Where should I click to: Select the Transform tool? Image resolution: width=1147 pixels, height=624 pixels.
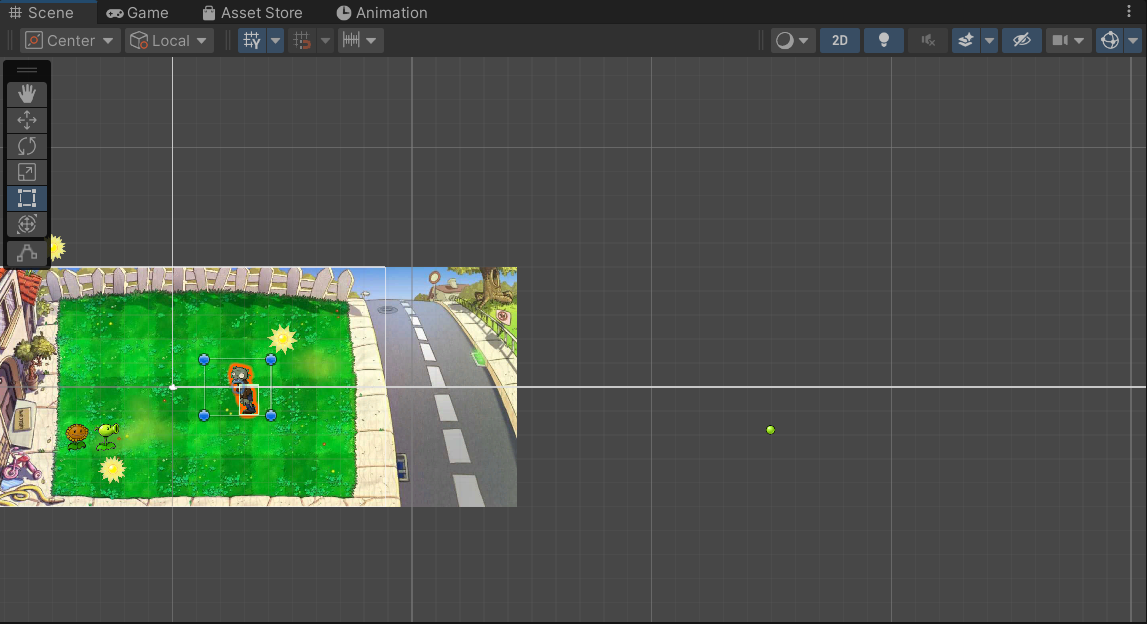(27, 224)
